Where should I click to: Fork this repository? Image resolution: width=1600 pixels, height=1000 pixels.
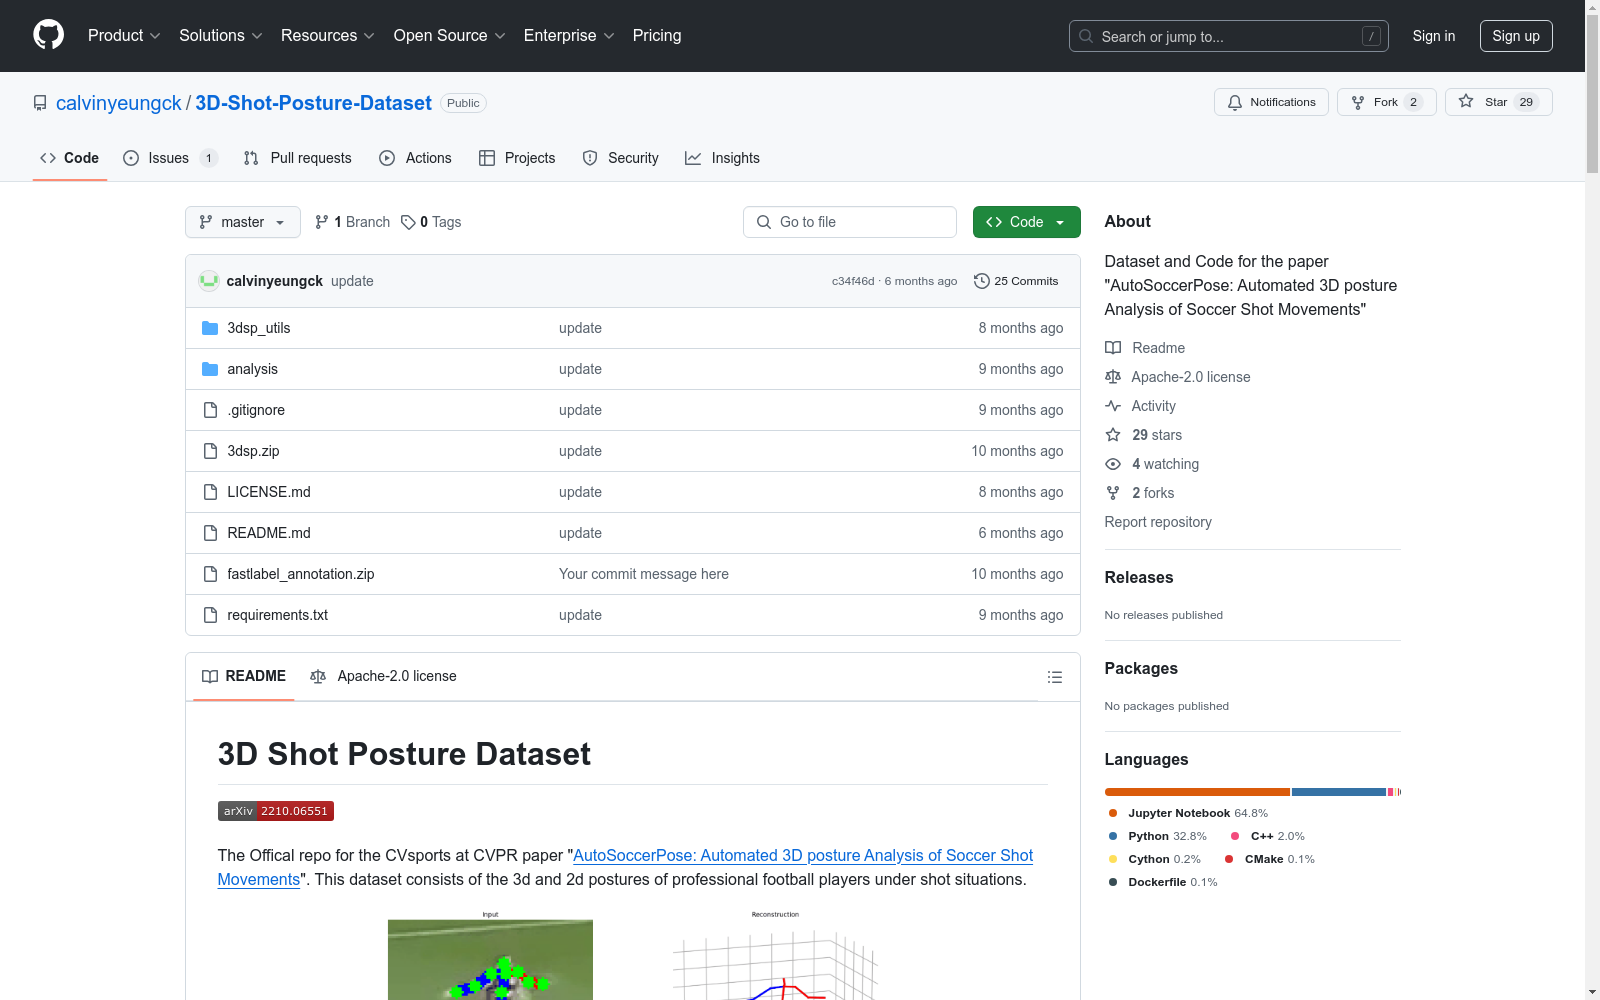(1386, 102)
